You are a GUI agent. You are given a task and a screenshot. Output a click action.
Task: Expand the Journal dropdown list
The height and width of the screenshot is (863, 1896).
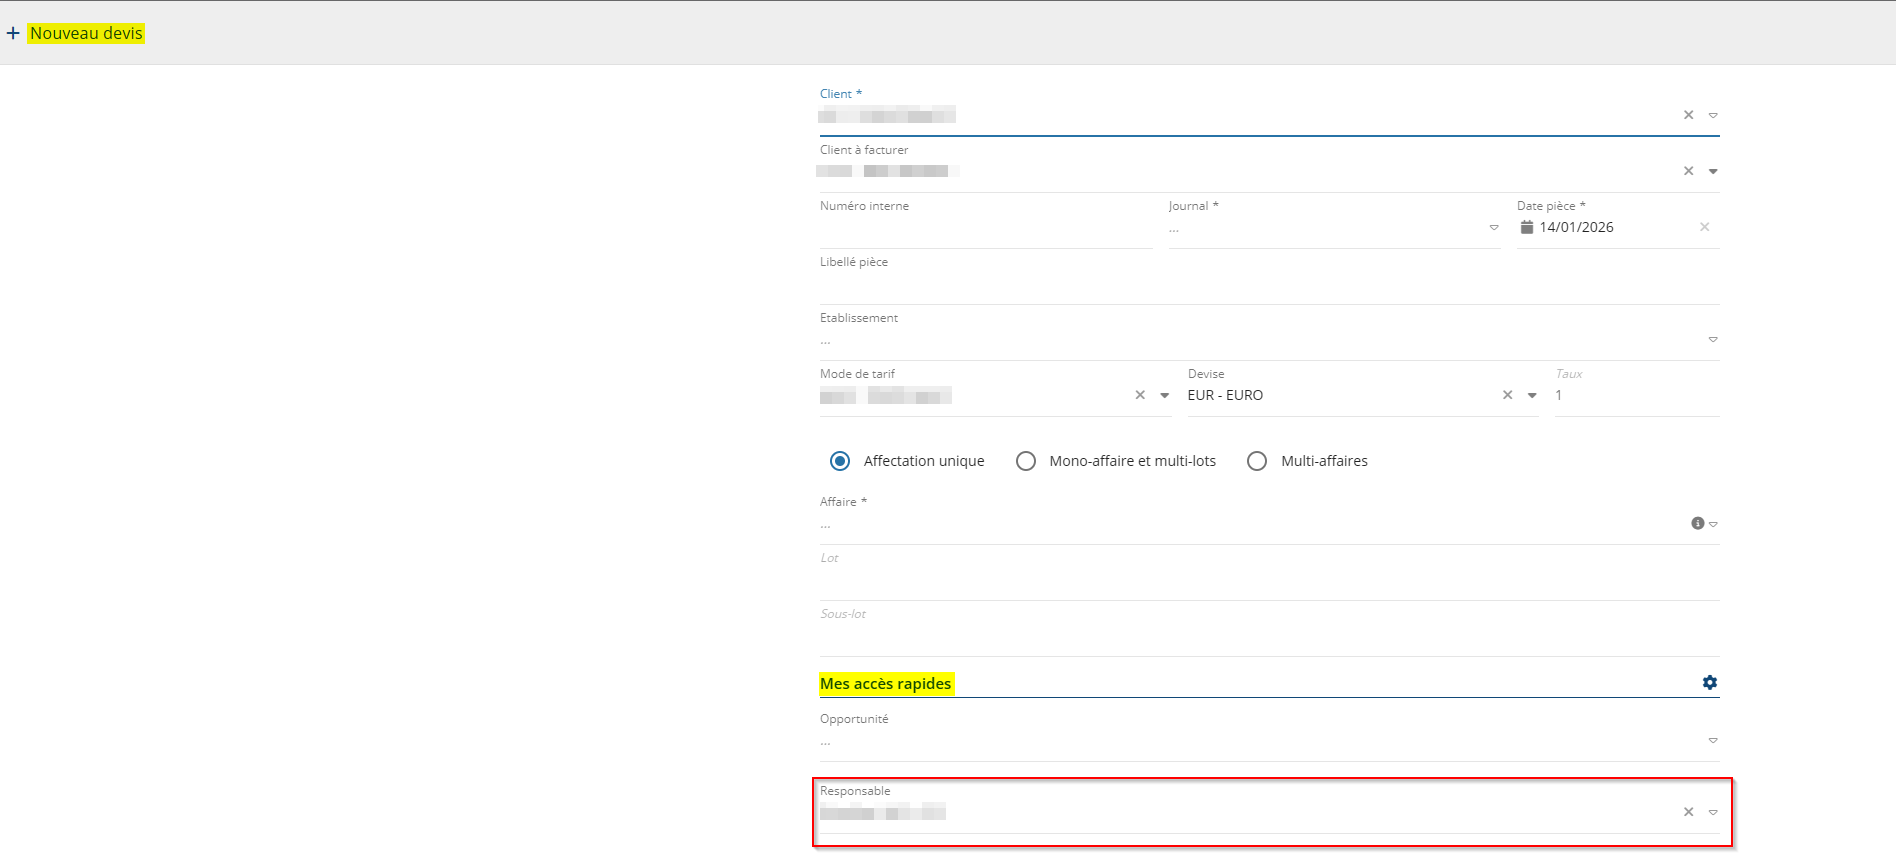(1494, 228)
